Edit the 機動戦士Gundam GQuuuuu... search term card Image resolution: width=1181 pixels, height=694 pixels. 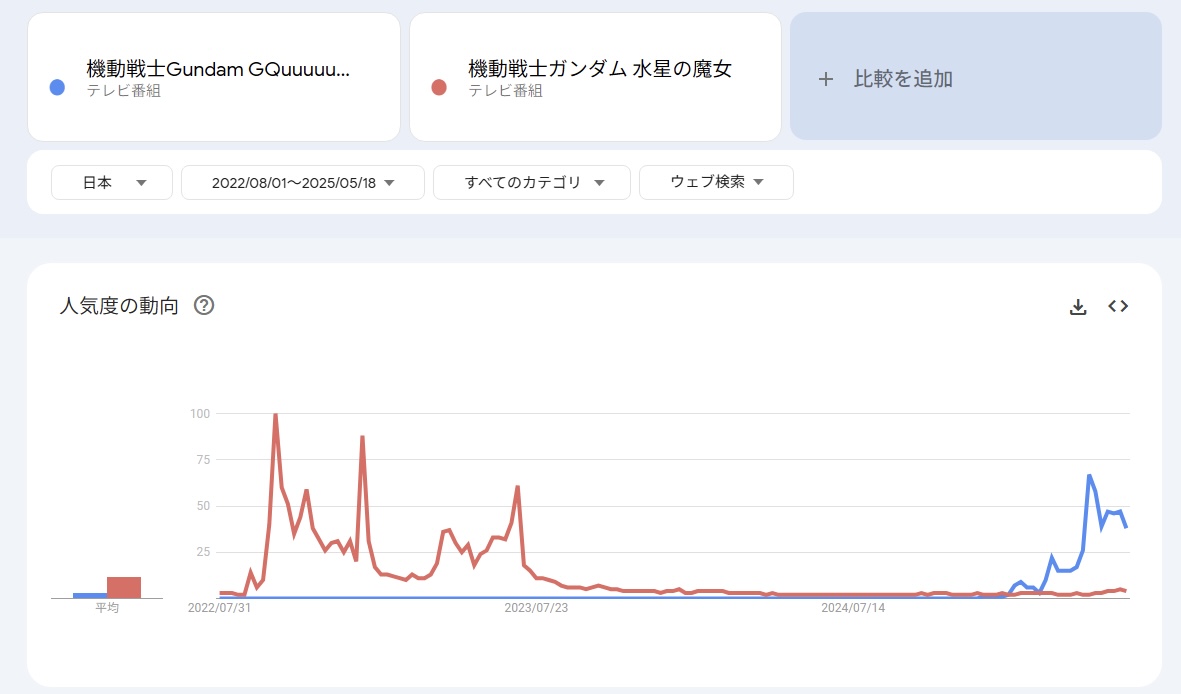(214, 77)
